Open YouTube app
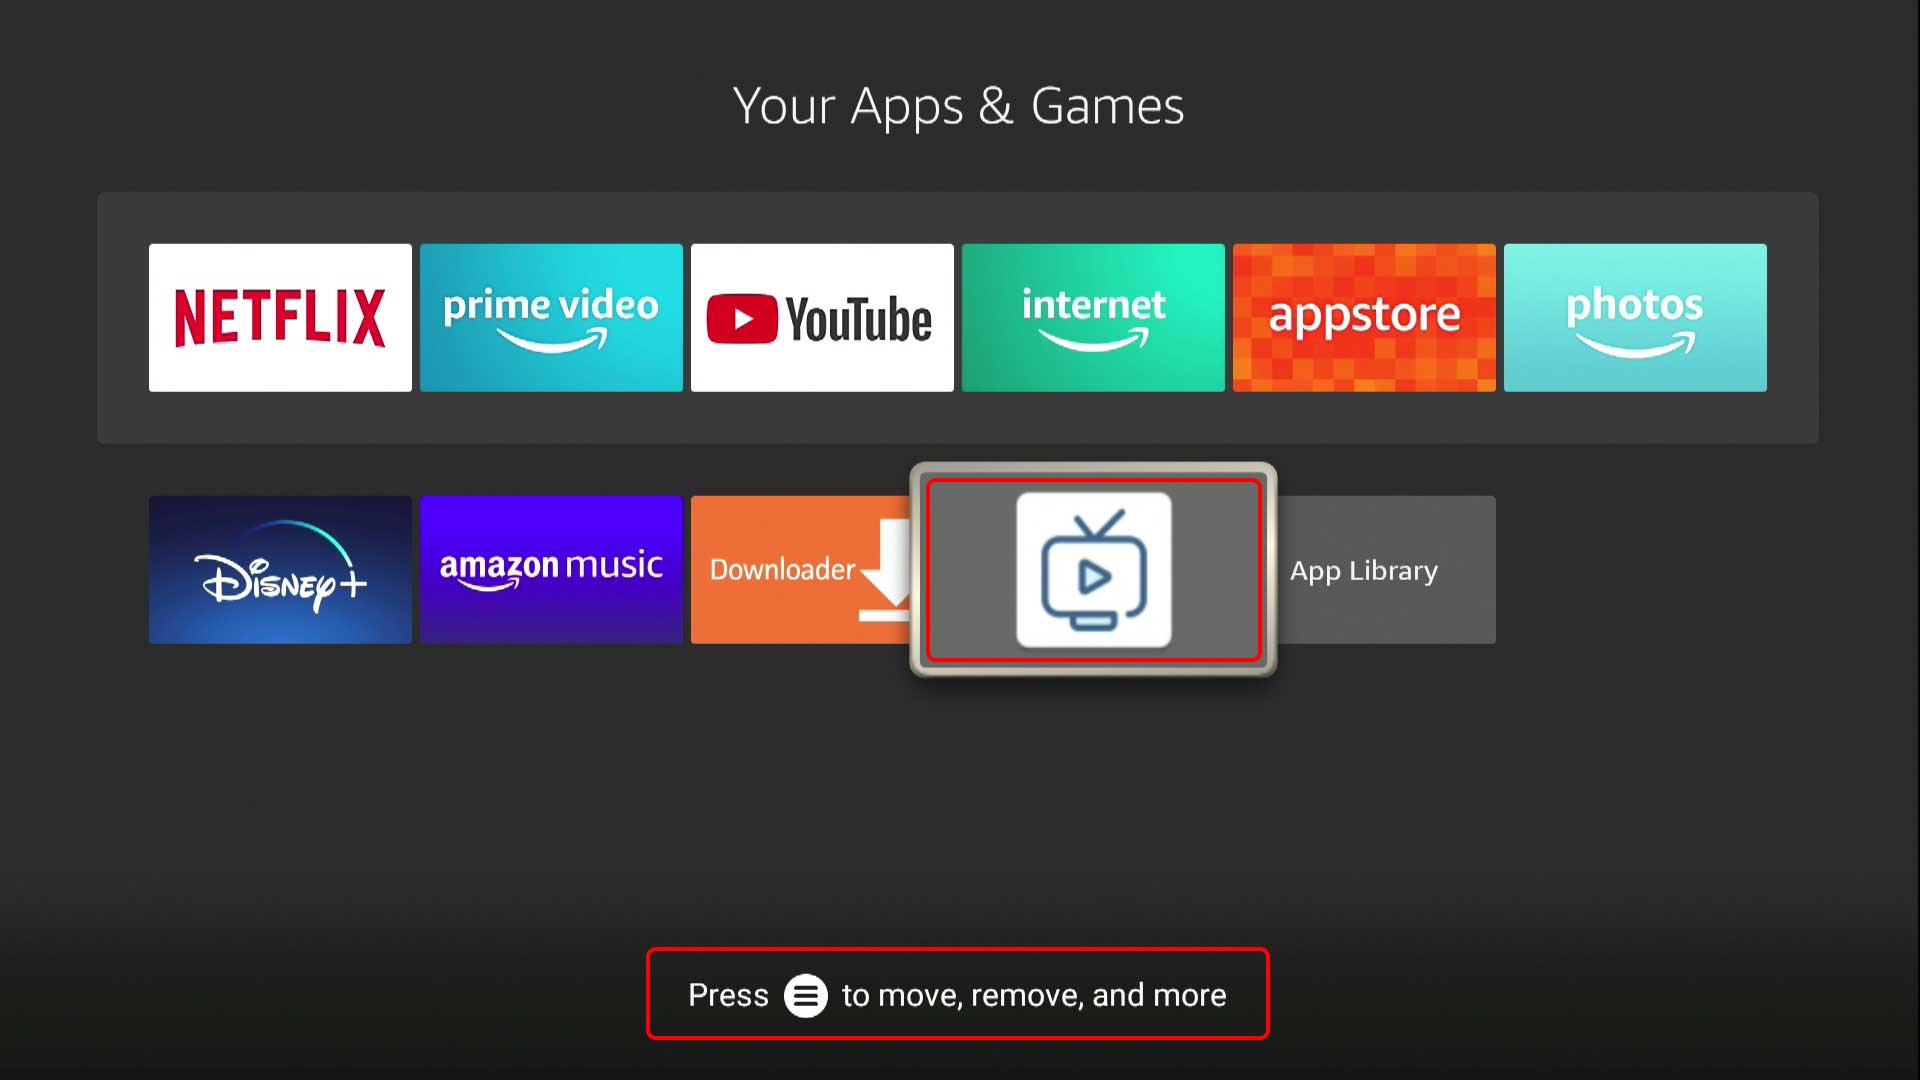1920x1080 pixels. coord(823,318)
